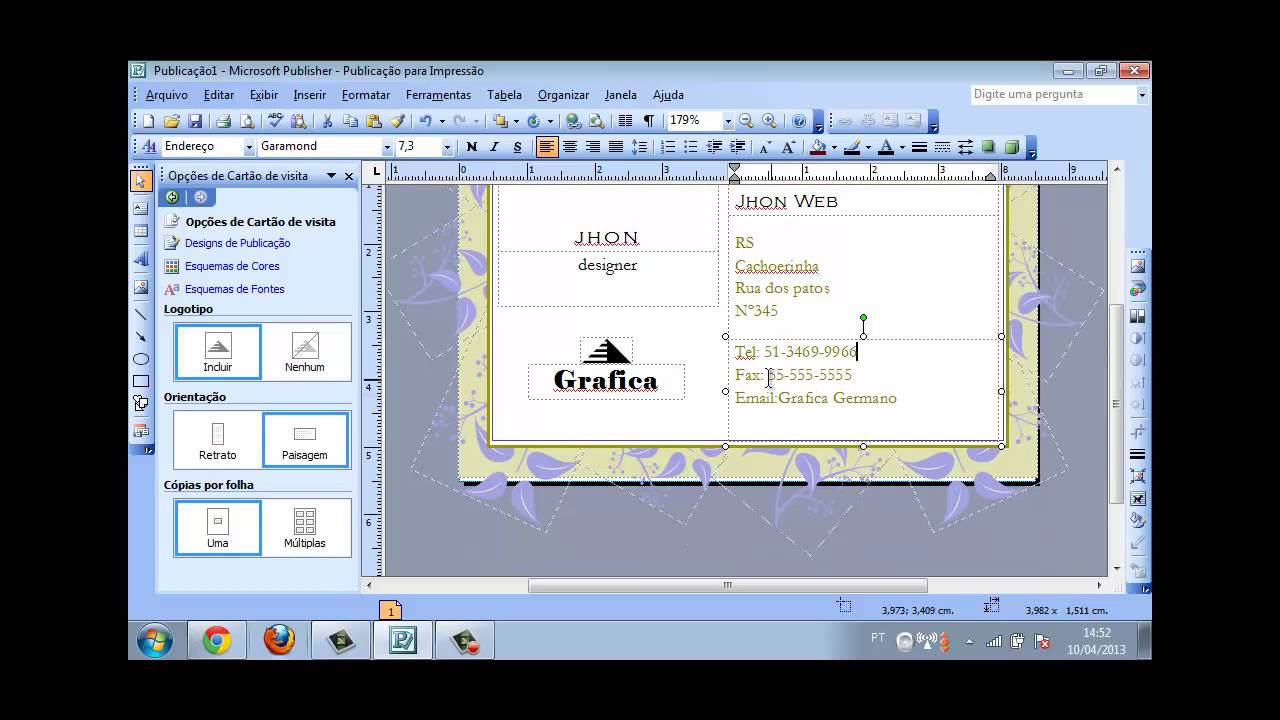The height and width of the screenshot is (720, 1280).
Task: Toggle Bold (N) formatting
Action: coord(471,147)
